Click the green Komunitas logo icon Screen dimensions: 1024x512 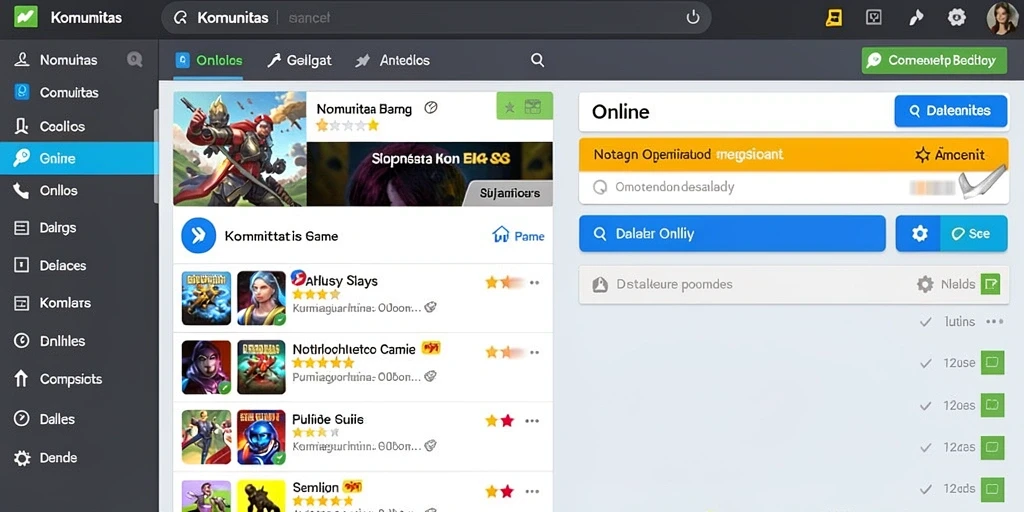click(x=25, y=17)
